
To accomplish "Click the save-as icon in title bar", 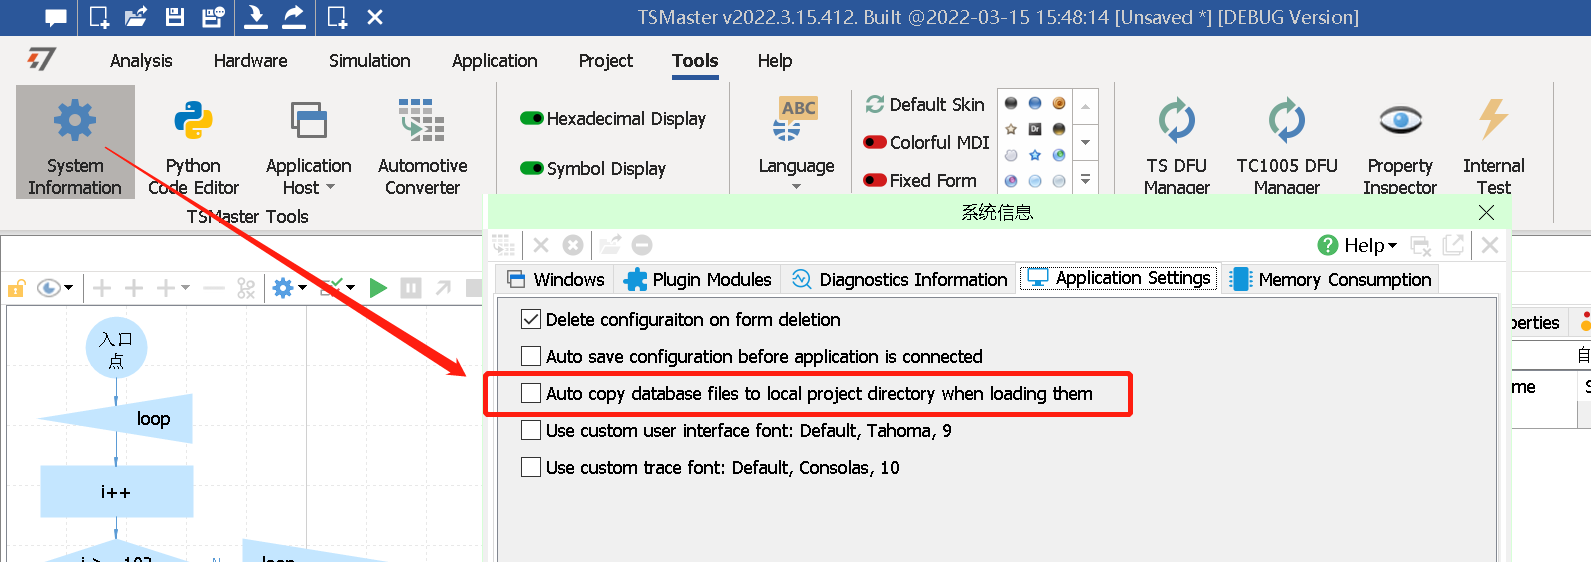I will (x=213, y=17).
